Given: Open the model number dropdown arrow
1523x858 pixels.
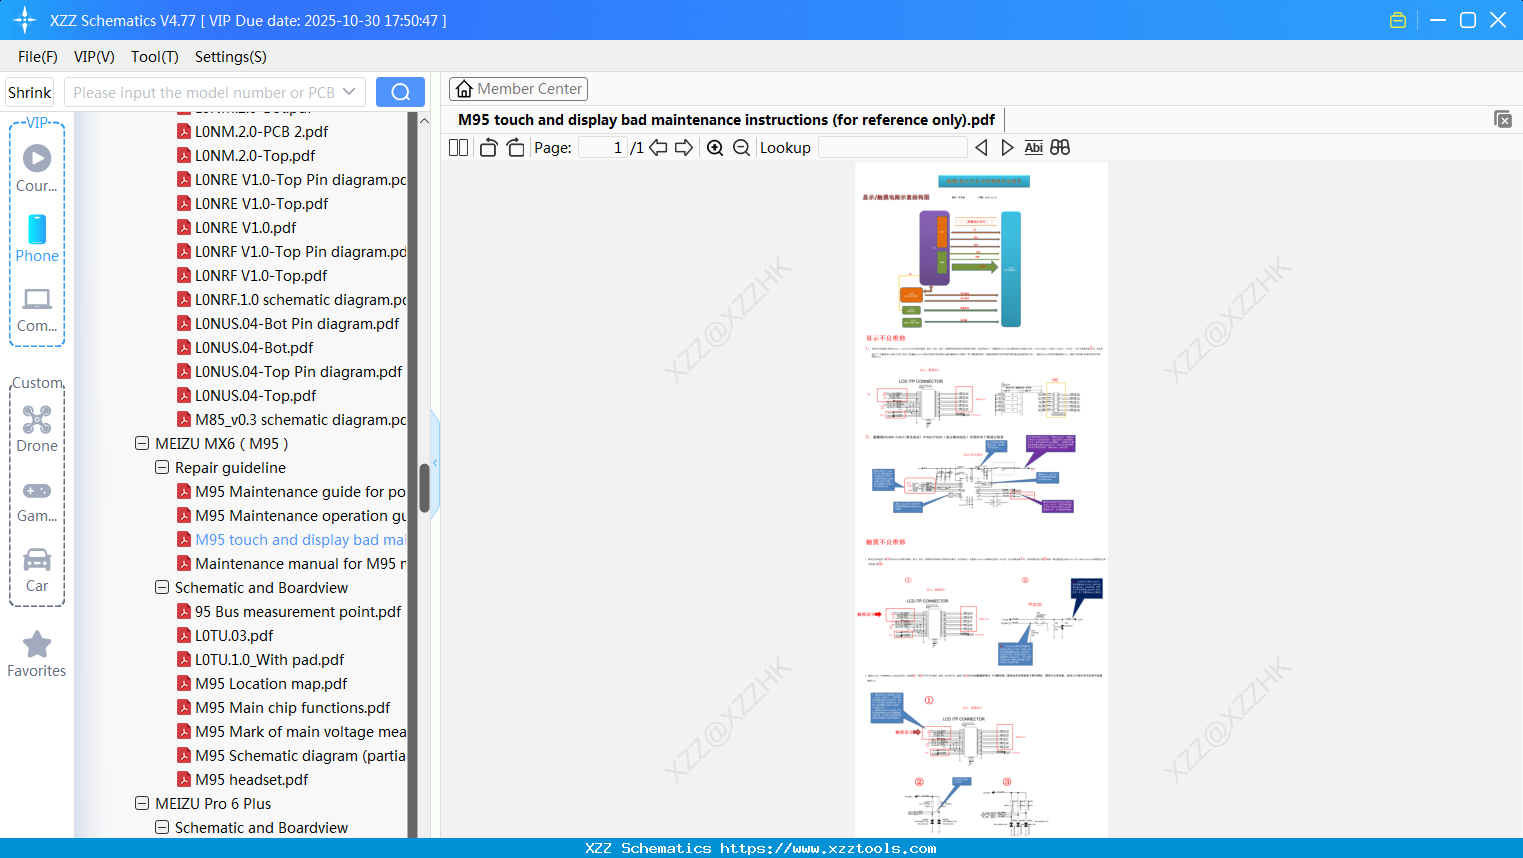Looking at the screenshot, I should (x=349, y=92).
